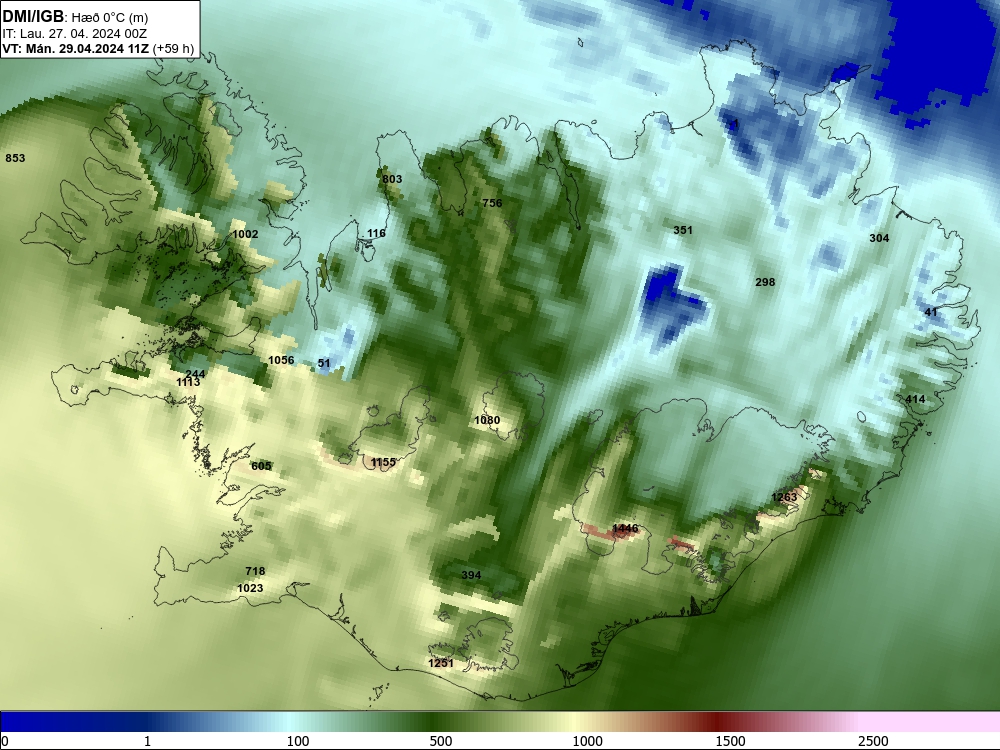Select the 414 value in the east
The width and height of the screenshot is (1000, 750).
[x=915, y=399]
